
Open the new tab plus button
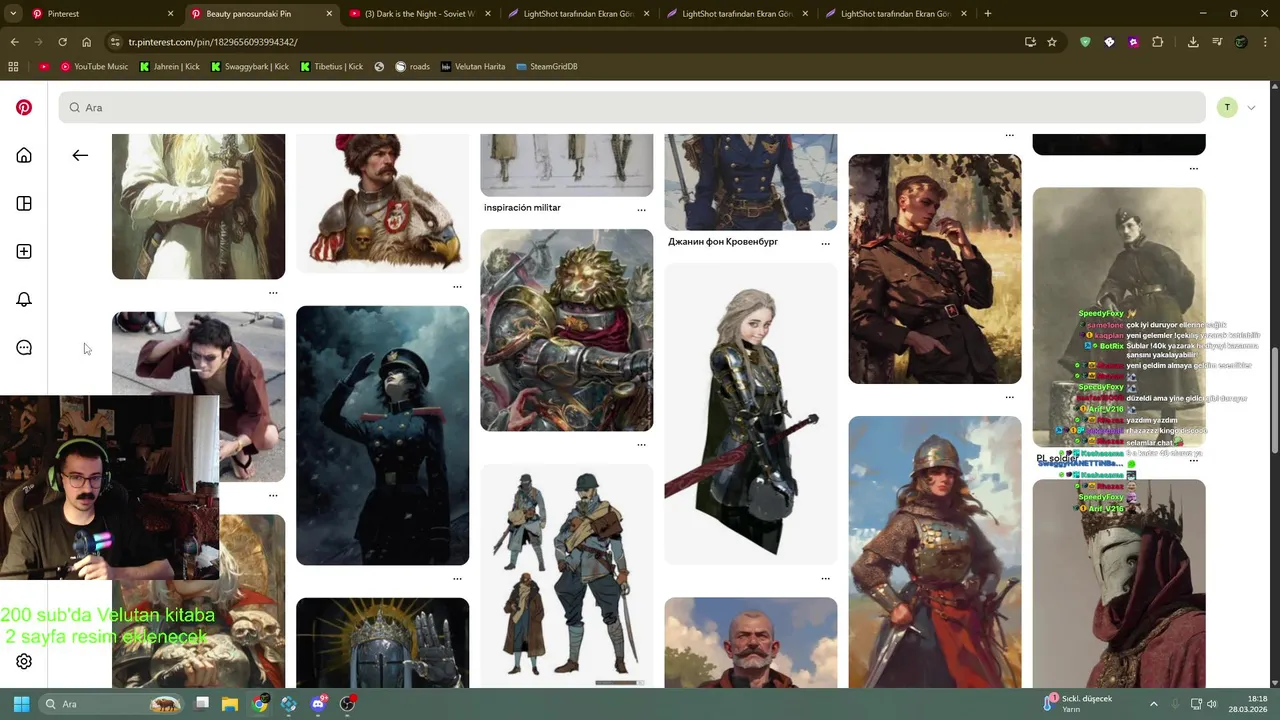pyautogui.click(x=987, y=13)
